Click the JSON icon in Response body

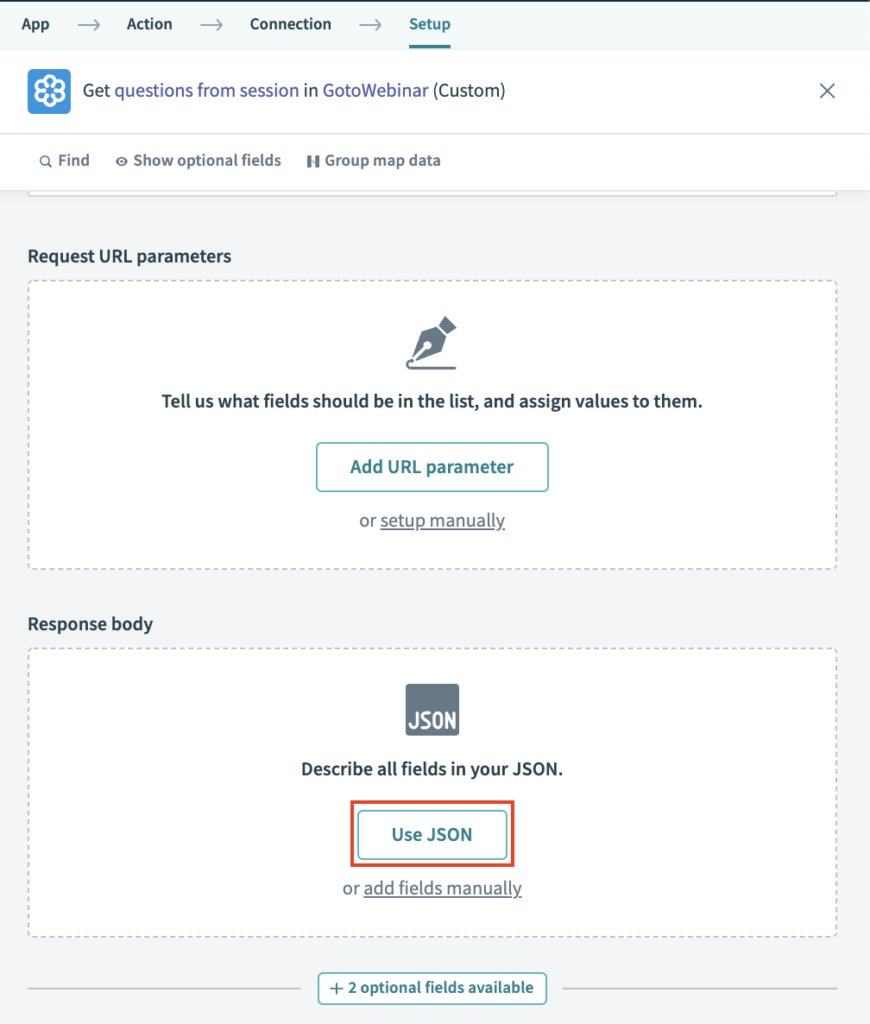[x=432, y=709]
